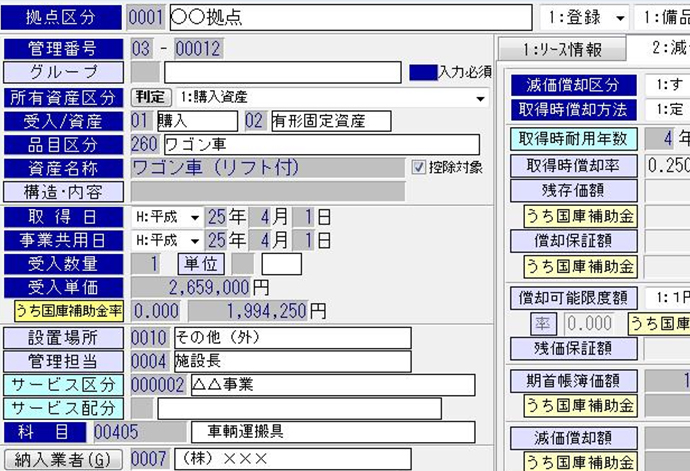The height and width of the screenshot is (471, 690).
Task: Click the 納入業者(G) button
Action: 62,459
